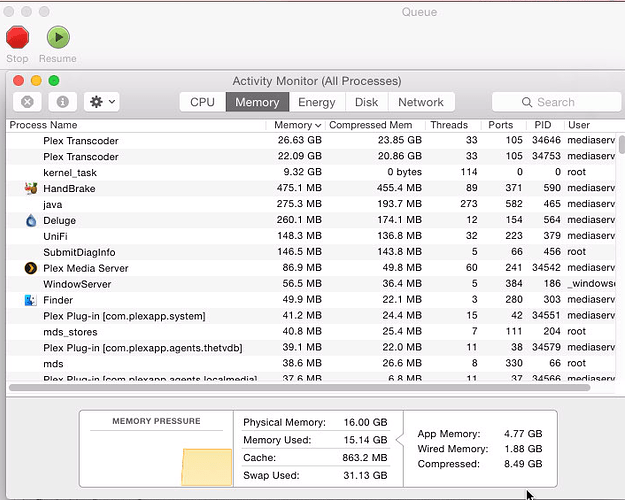Click the Compressed 8.49 GB value
The image size is (625, 500).
coord(523,464)
